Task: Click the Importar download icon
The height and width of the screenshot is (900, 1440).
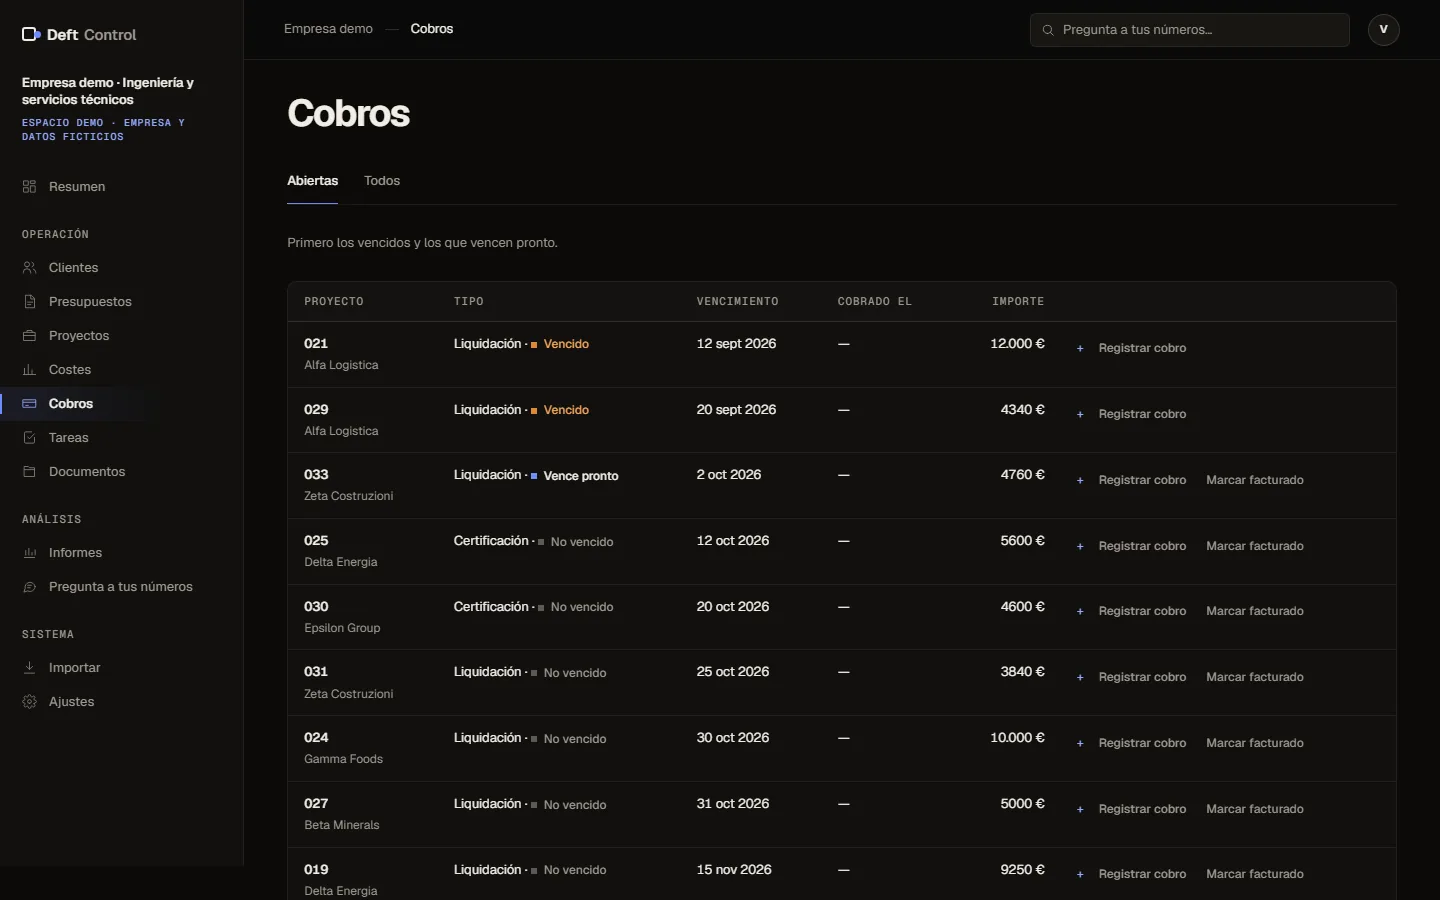Action: 29,668
